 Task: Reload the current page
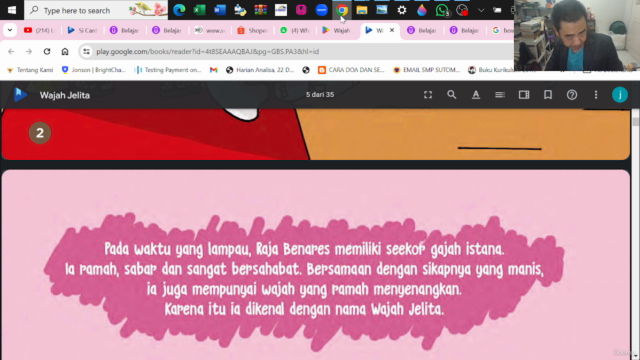tap(47, 51)
